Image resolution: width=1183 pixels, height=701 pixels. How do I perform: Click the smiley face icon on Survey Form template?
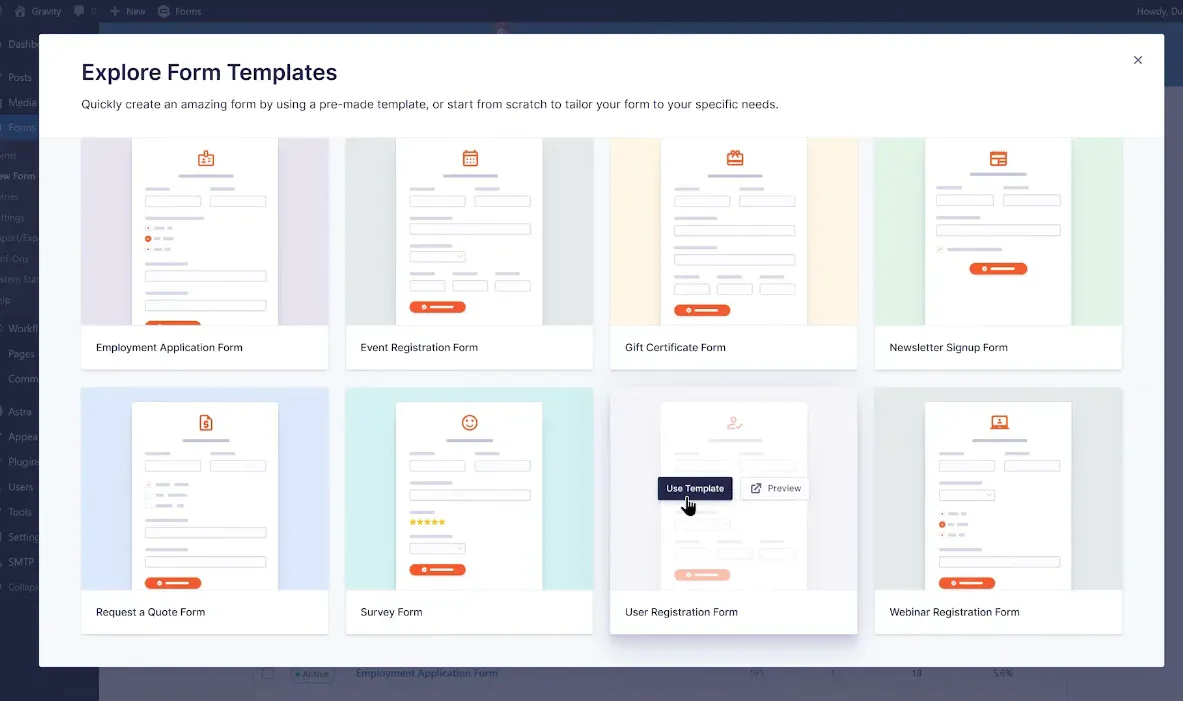tap(470, 422)
